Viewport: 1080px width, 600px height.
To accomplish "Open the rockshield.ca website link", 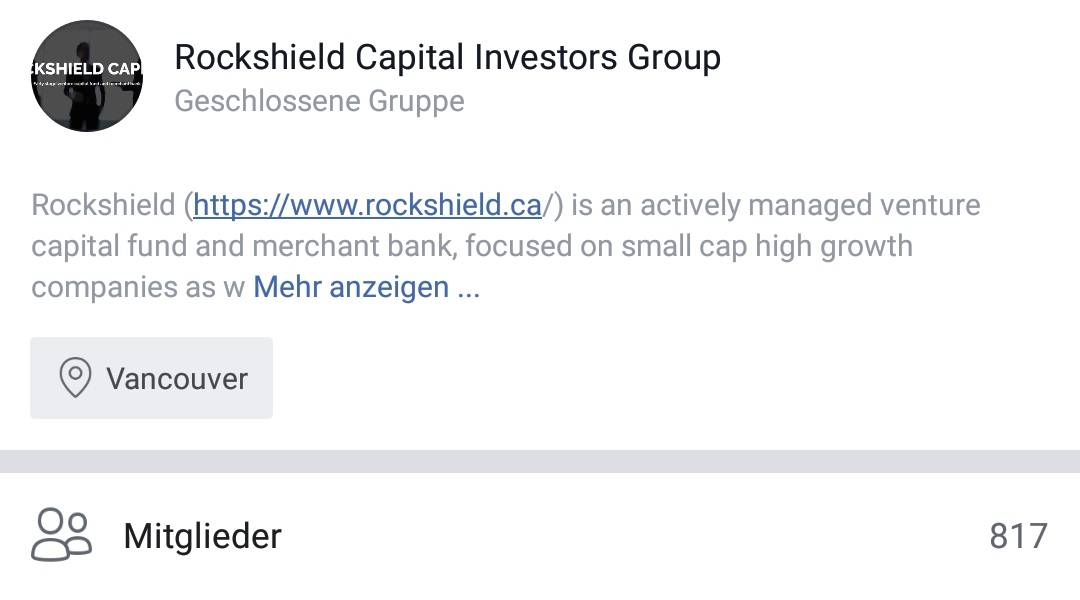I will (x=367, y=205).
